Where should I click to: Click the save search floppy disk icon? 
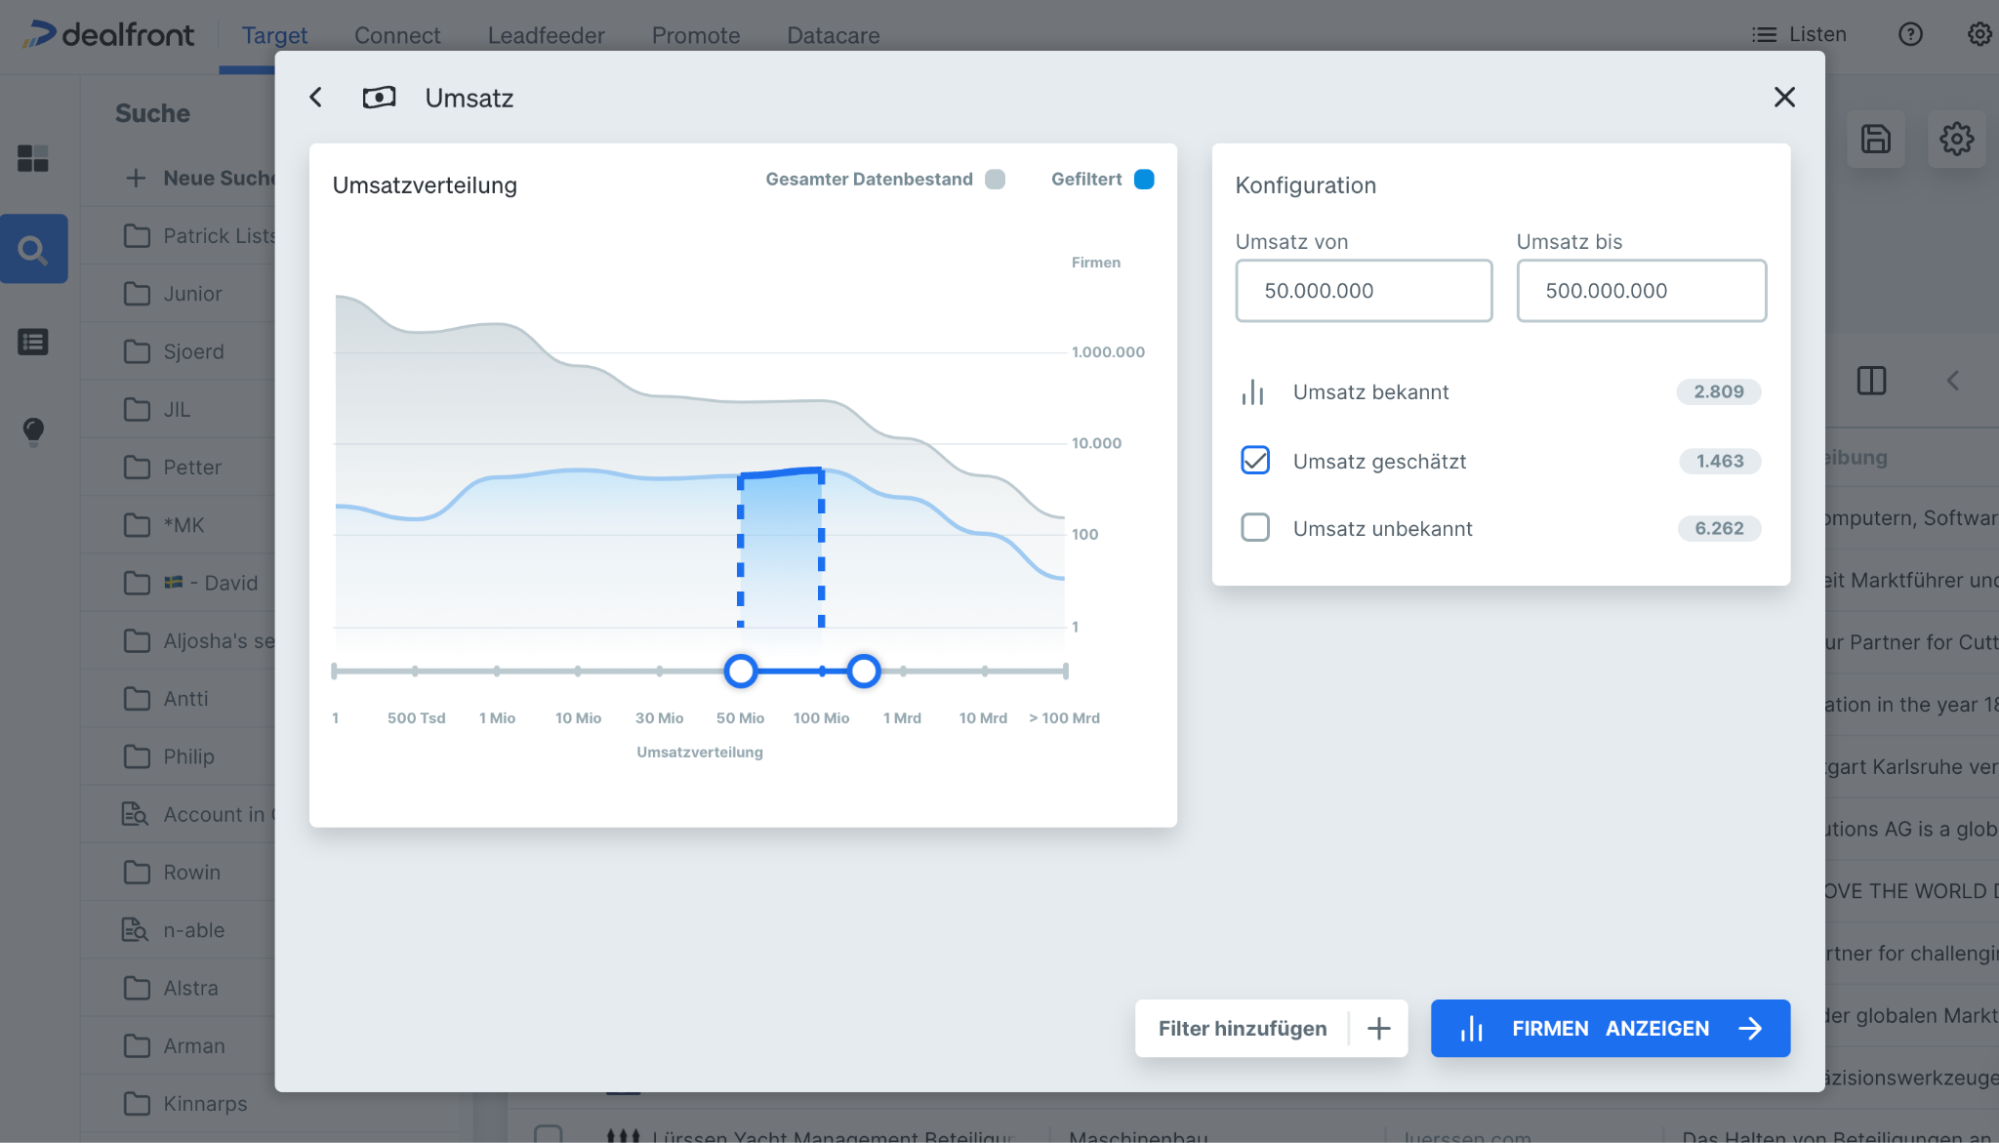(x=1875, y=139)
